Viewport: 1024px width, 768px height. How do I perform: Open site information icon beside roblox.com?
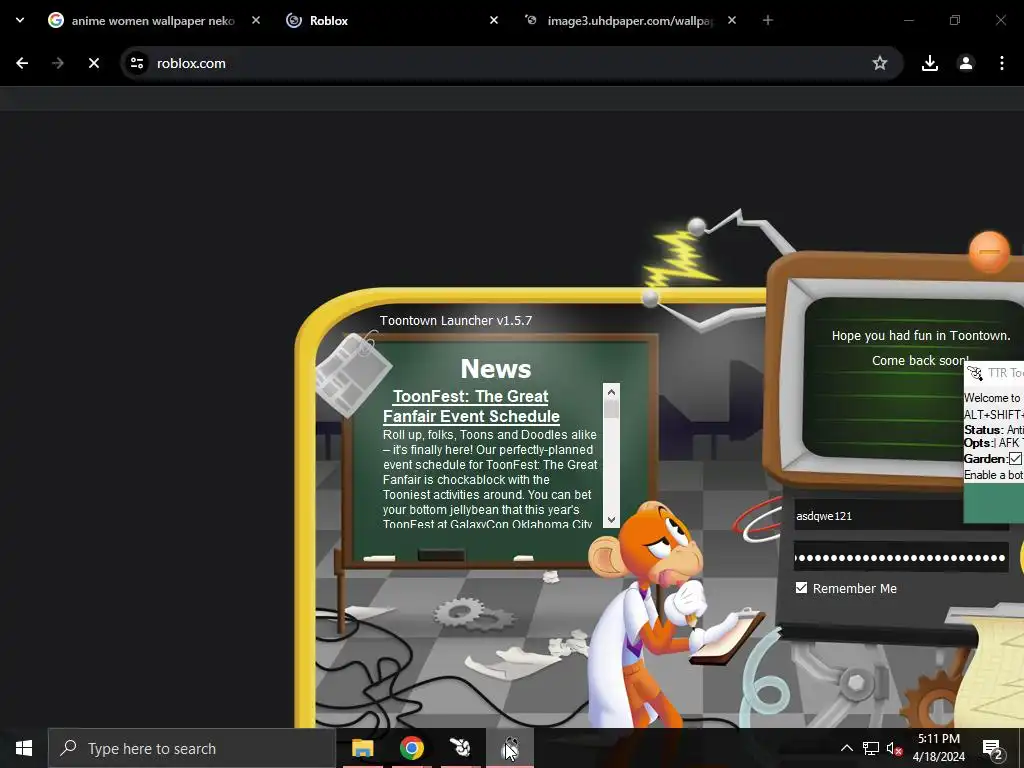tap(137, 63)
